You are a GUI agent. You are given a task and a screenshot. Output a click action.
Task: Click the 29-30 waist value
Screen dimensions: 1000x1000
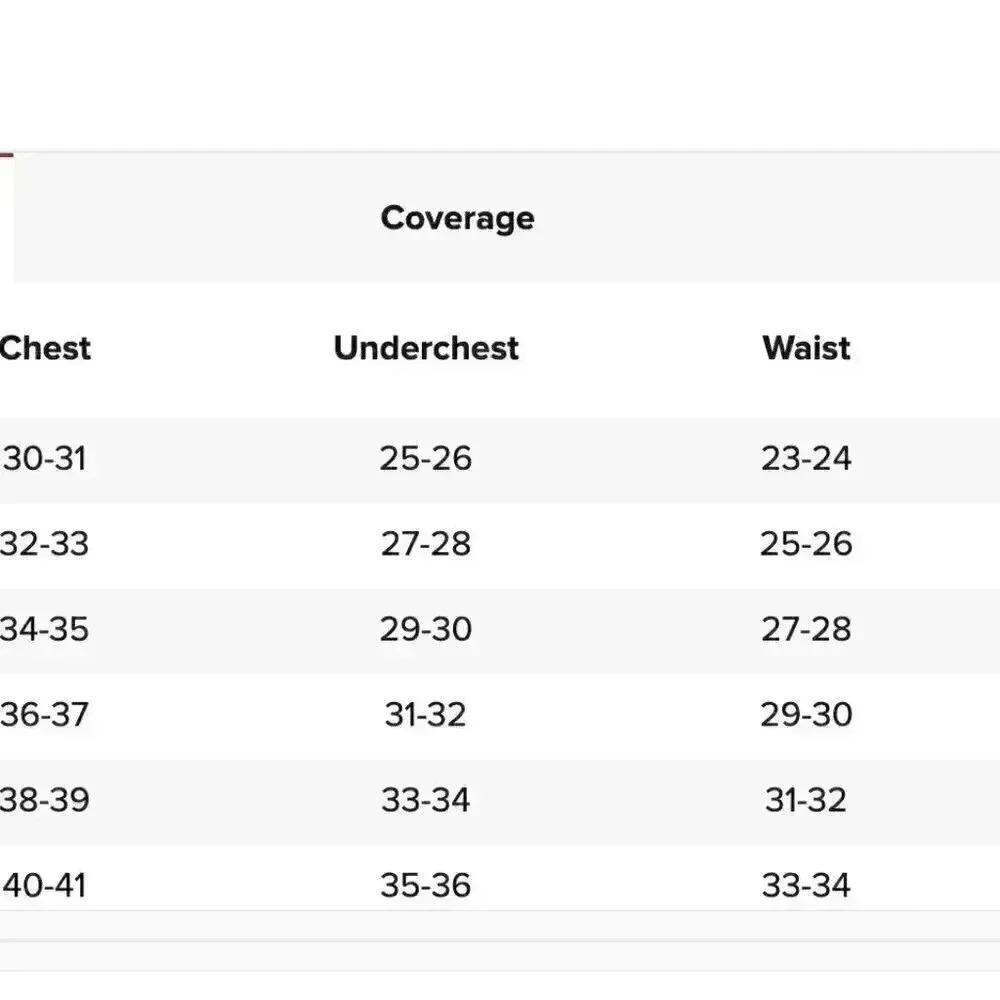(x=806, y=715)
